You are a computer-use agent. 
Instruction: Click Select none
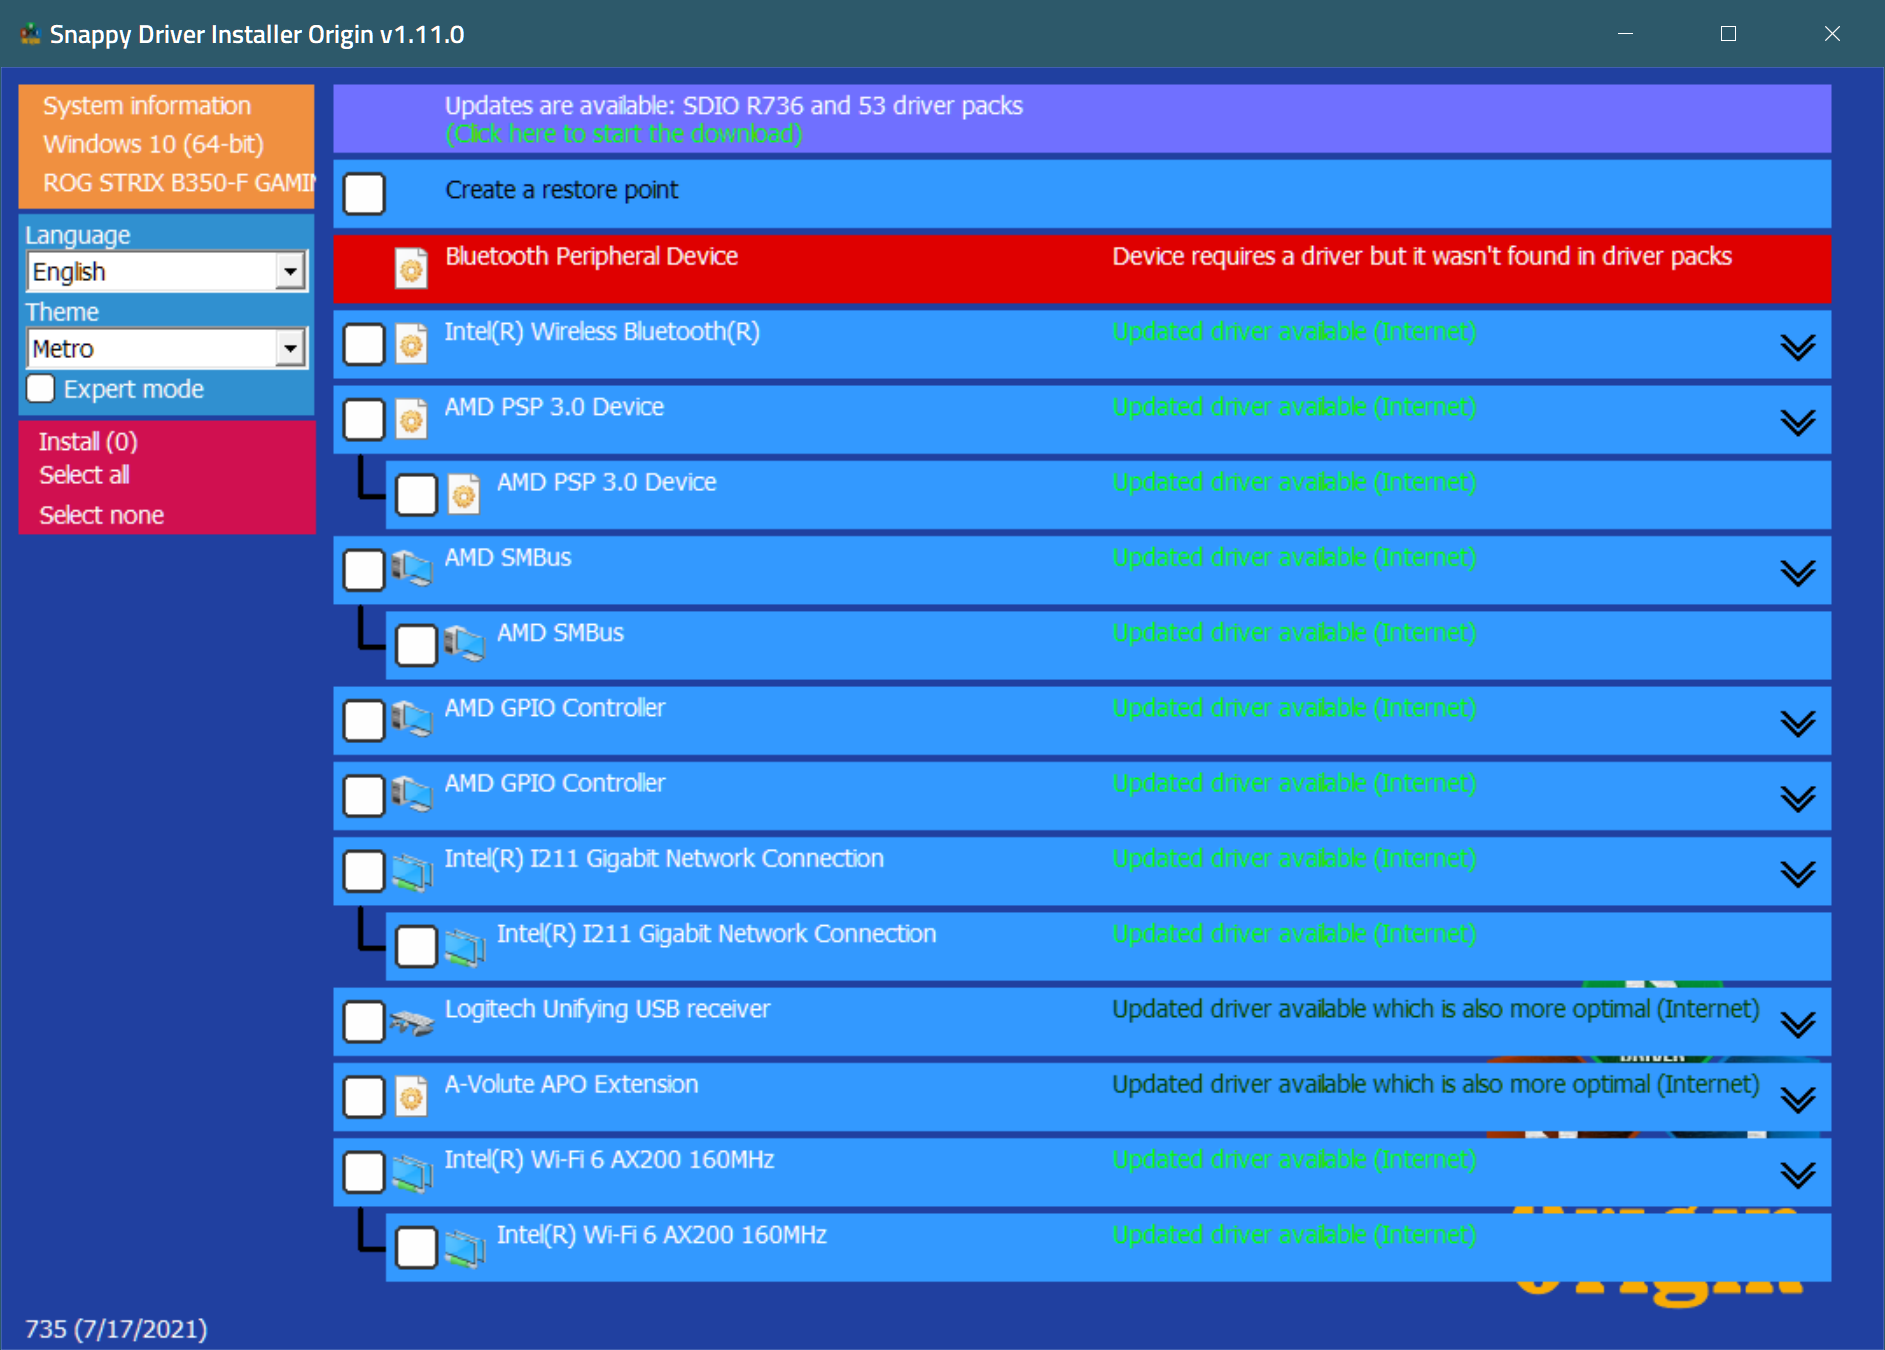click(101, 515)
